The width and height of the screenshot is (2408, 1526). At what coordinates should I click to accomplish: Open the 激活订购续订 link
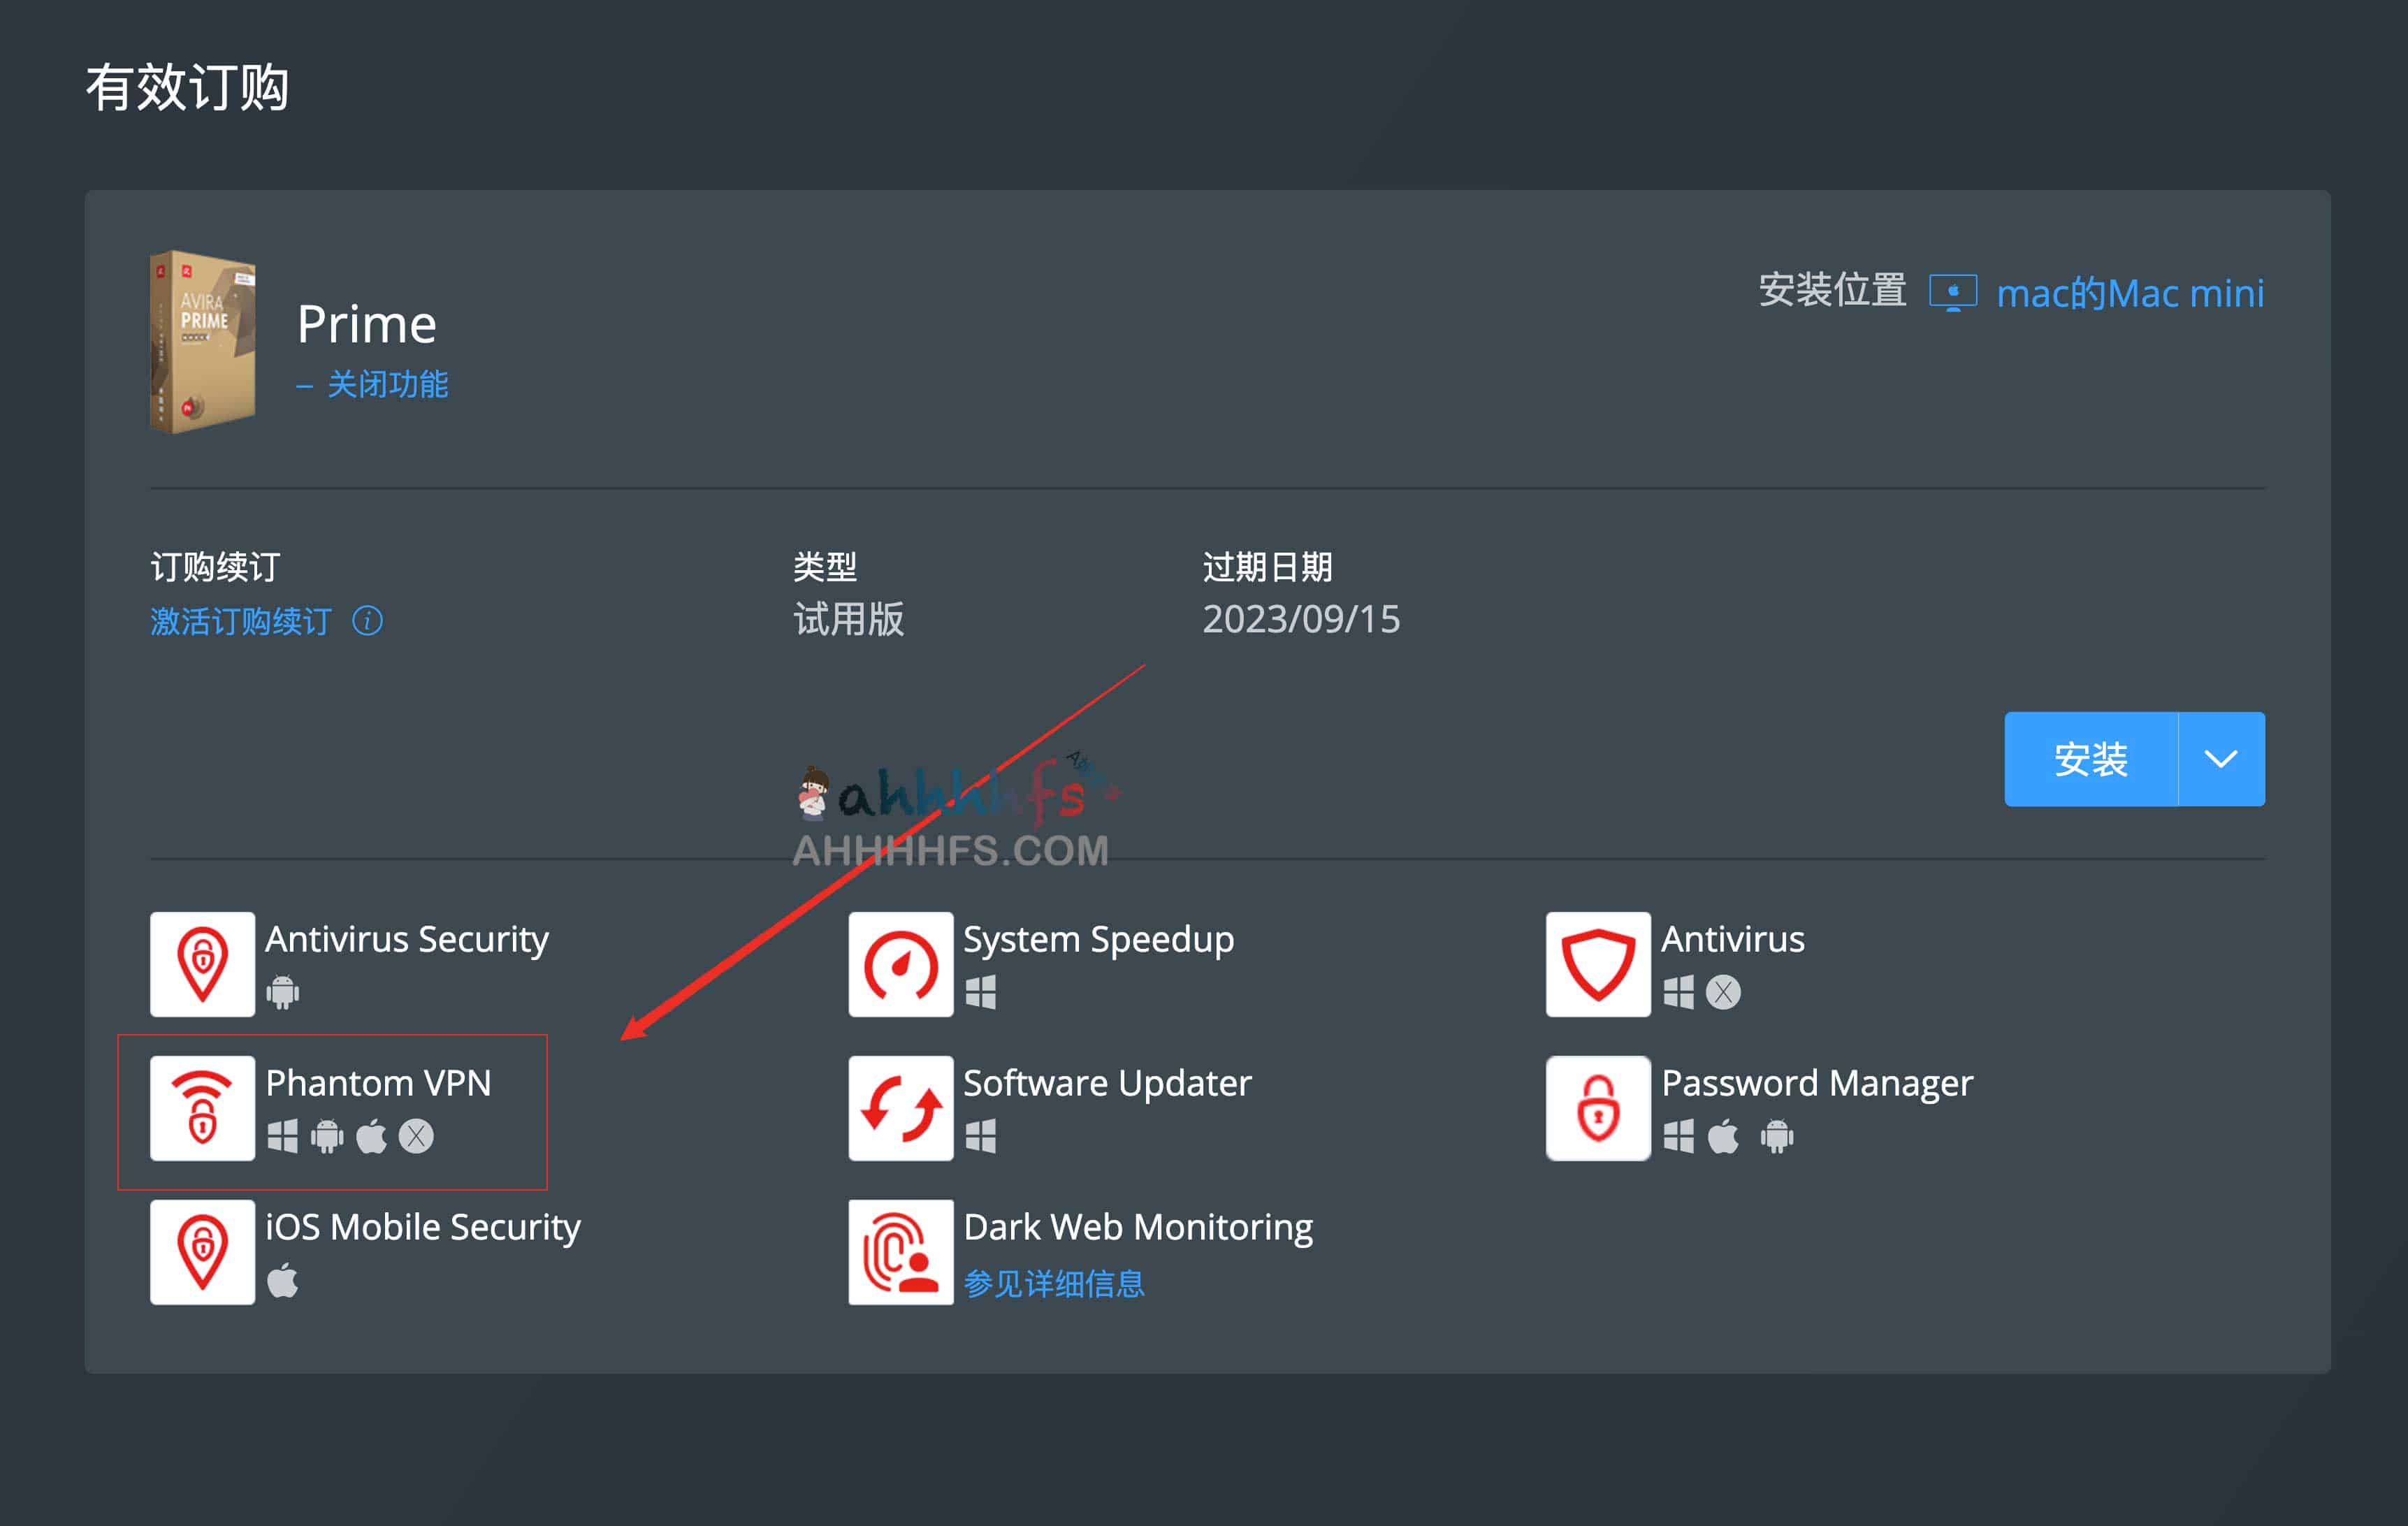coord(240,622)
